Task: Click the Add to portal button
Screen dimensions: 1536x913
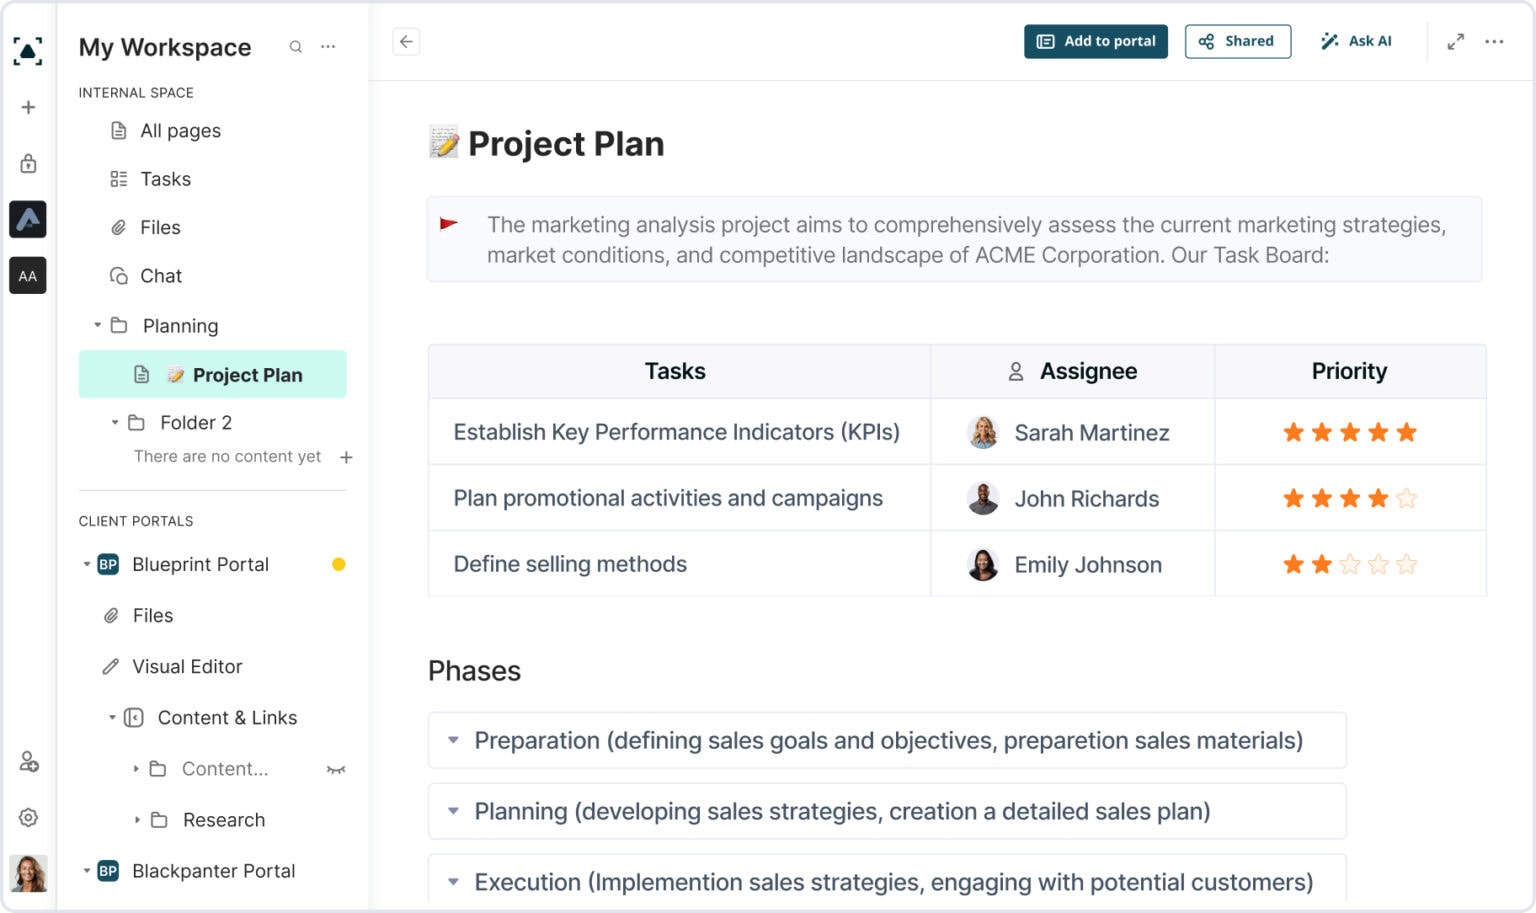Action: (x=1095, y=41)
